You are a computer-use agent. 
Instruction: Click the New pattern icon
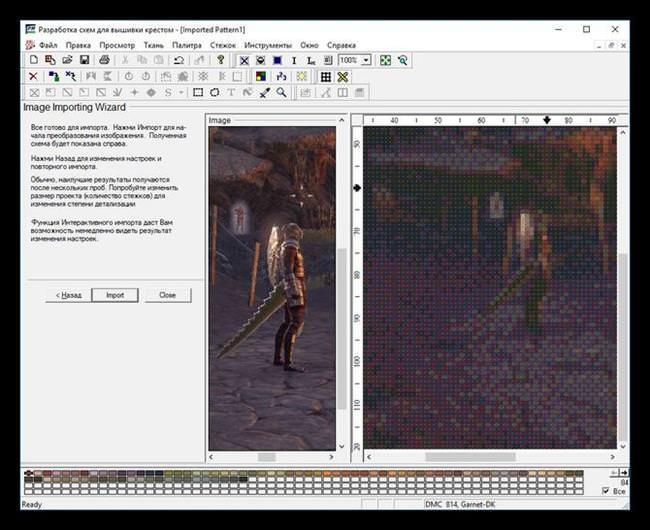click(34, 60)
